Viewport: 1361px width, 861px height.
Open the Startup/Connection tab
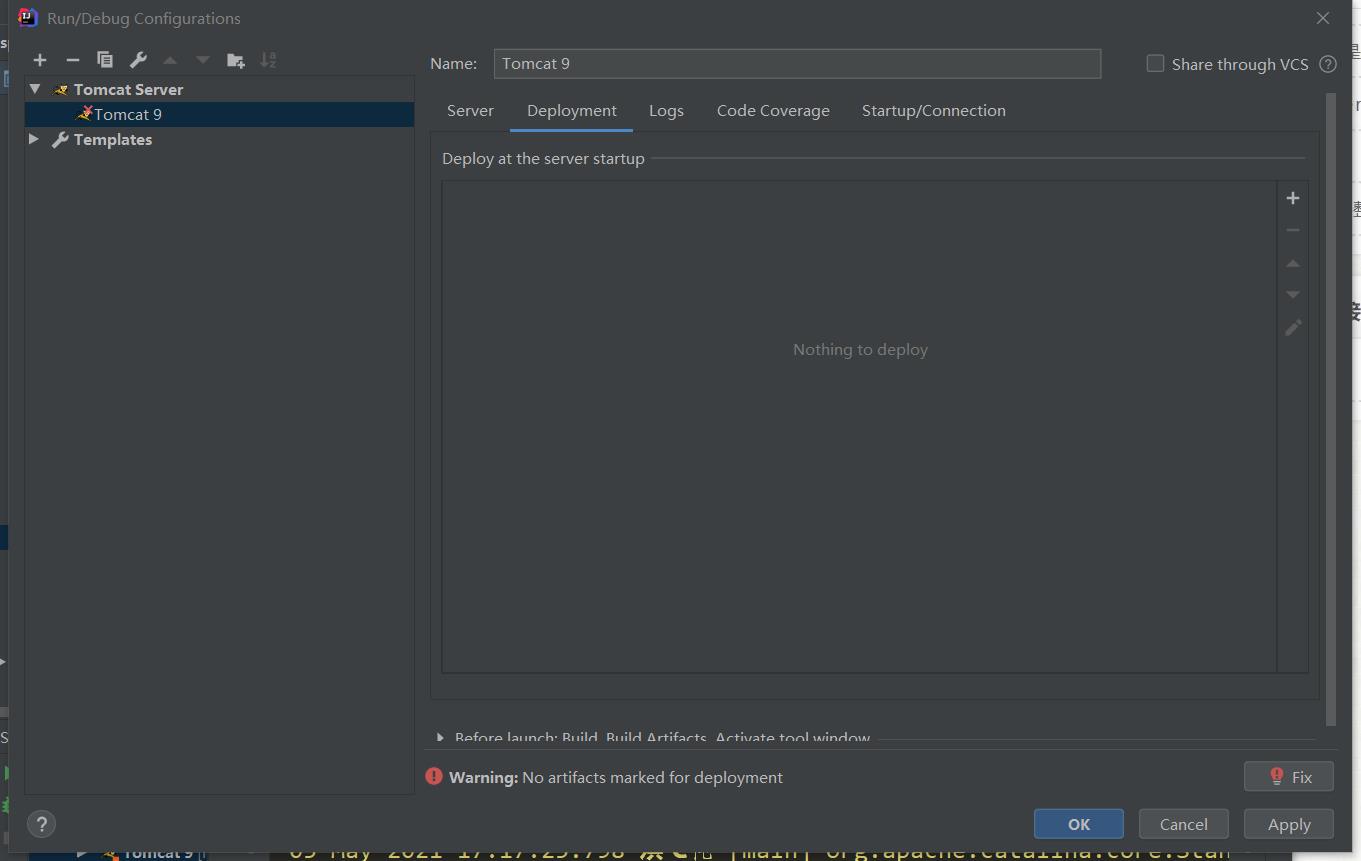pos(934,111)
